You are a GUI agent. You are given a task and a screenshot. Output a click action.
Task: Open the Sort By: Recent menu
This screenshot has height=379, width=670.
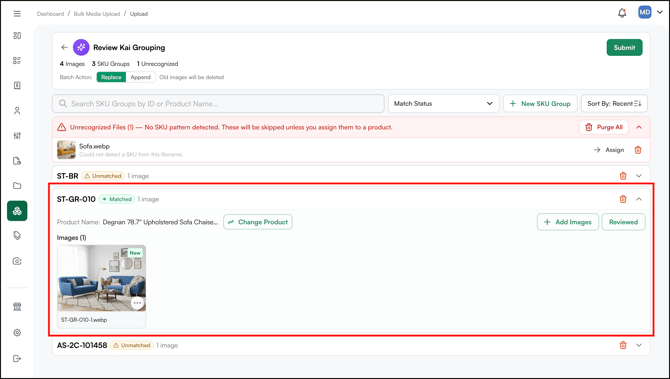(x=614, y=103)
